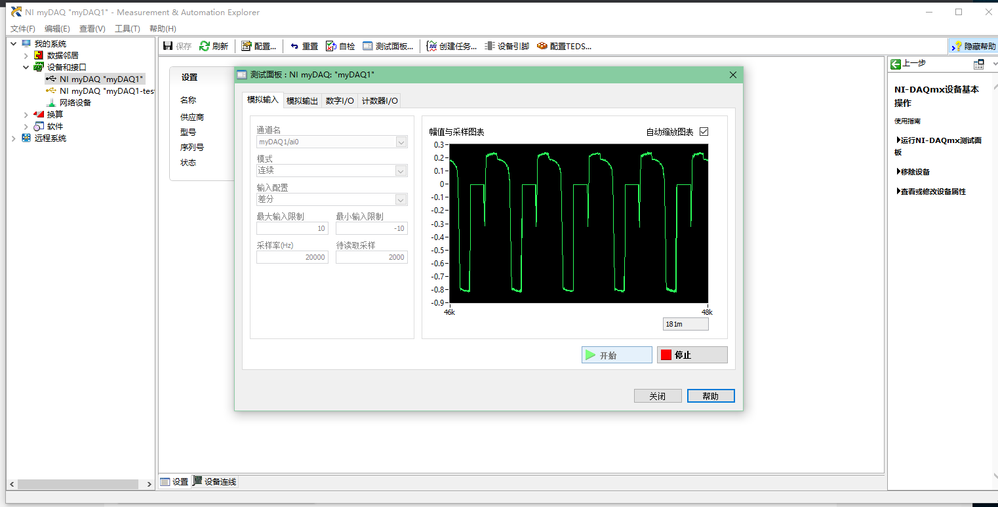
Task: Reset the device with 重置
Action: [304, 46]
